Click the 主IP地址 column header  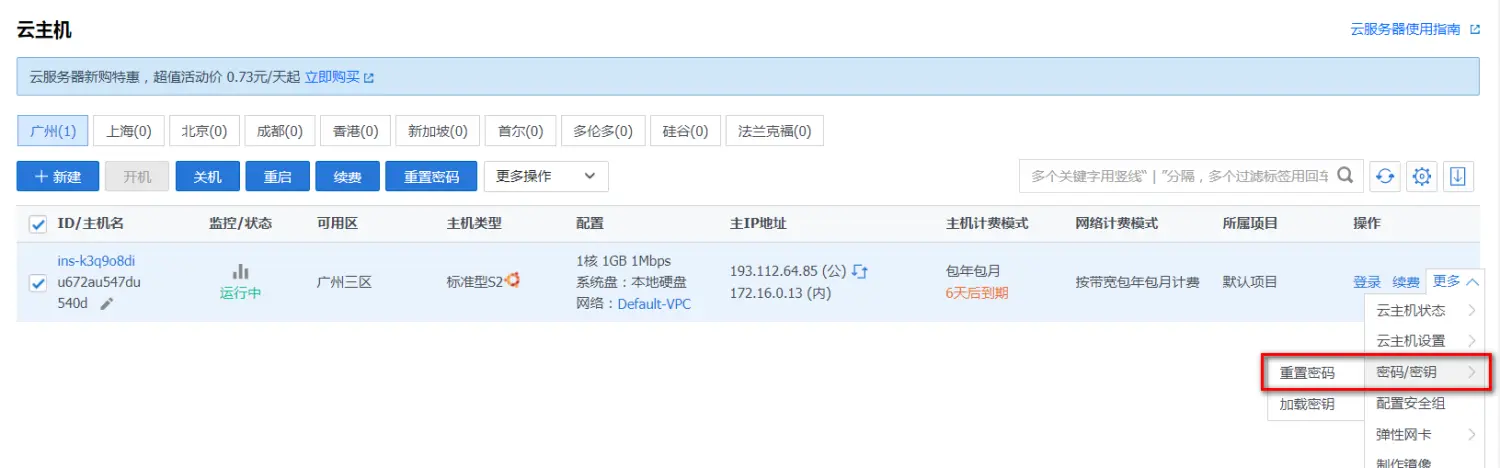[758, 223]
